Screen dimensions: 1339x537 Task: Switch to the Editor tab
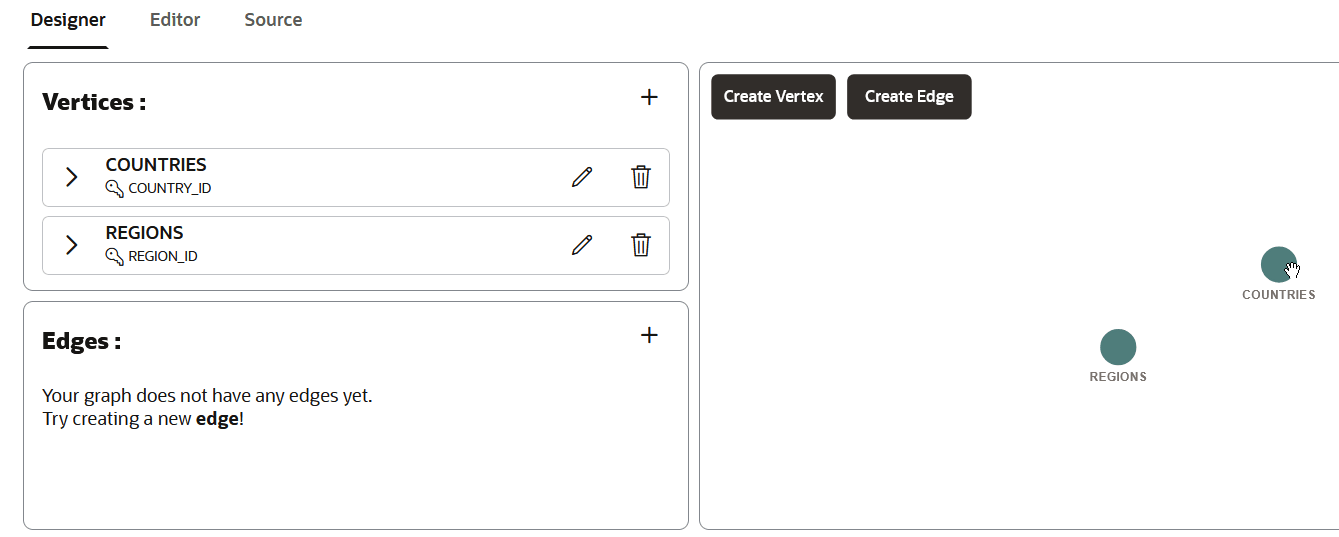pyautogui.click(x=175, y=20)
